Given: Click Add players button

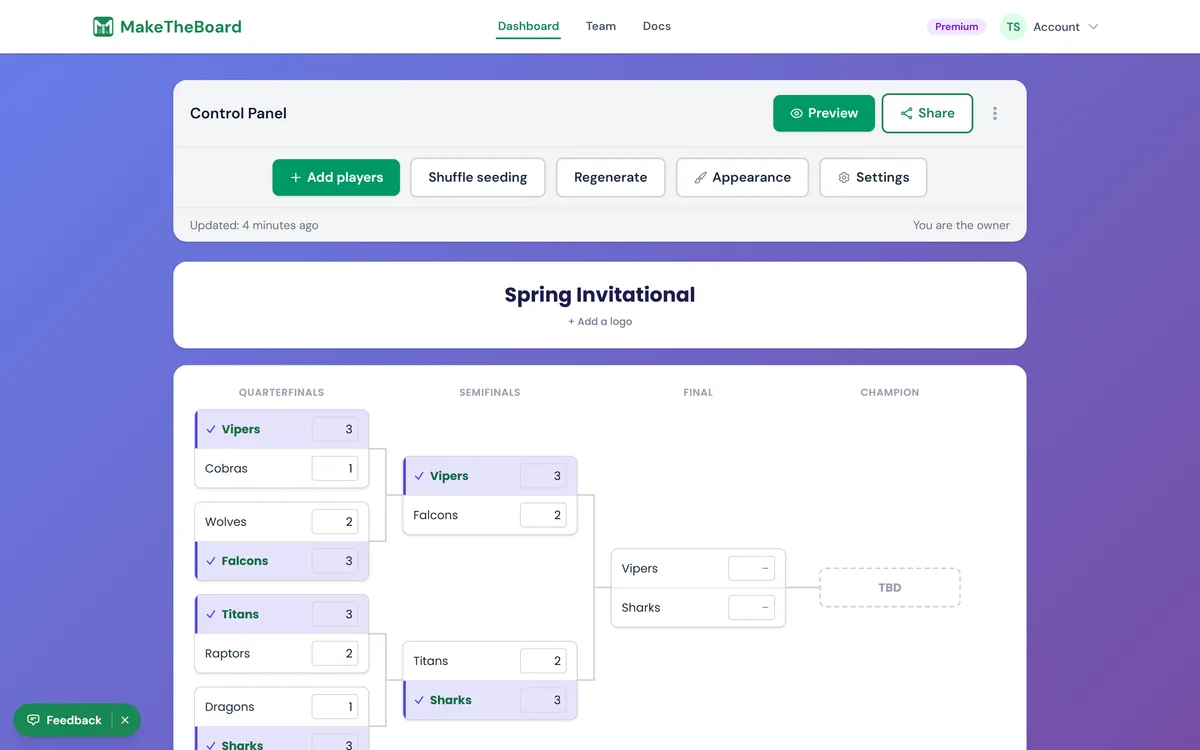Looking at the screenshot, I should point(336,177).
